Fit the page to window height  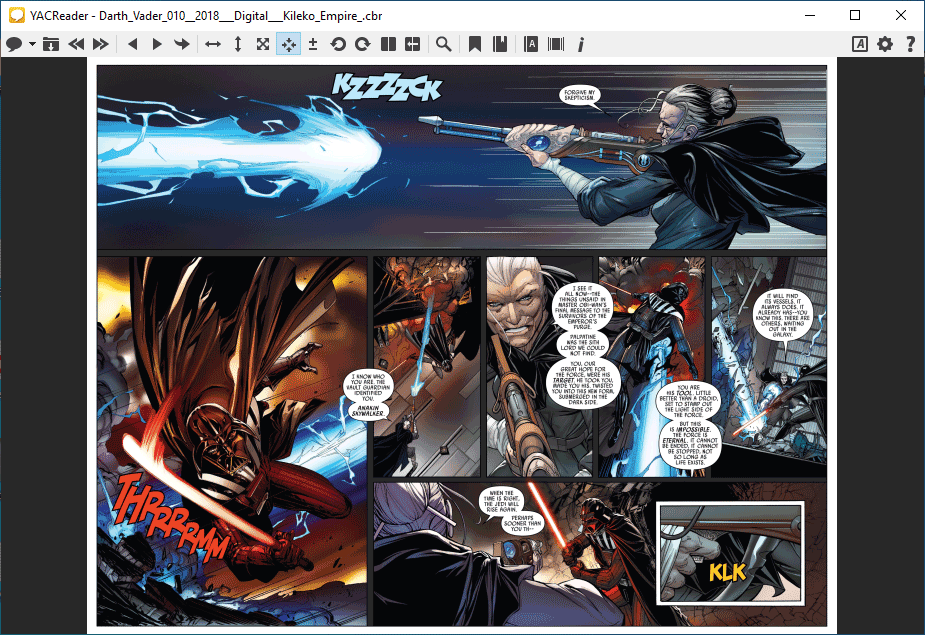(238, 44)
